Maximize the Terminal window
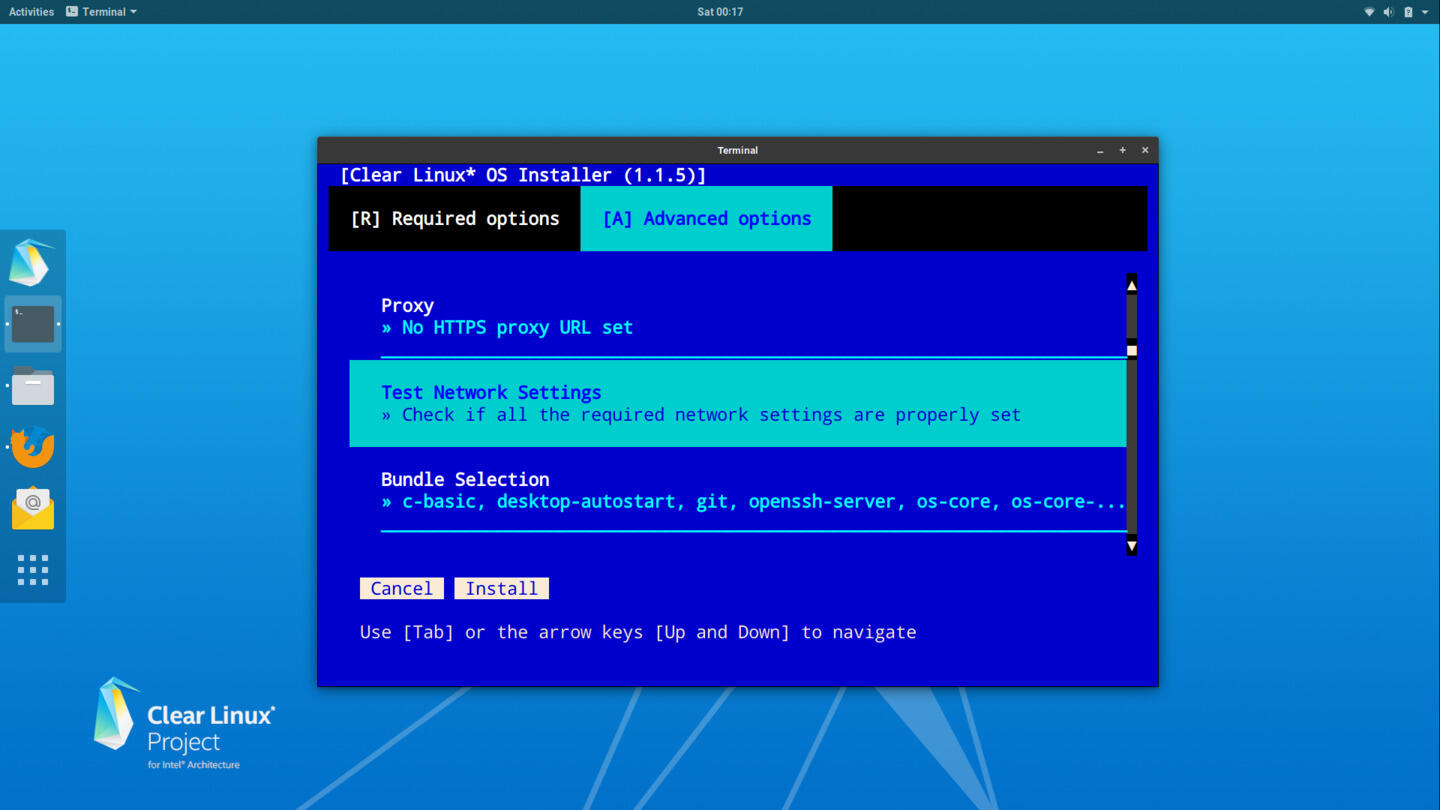Screen dimensions: 1440x810 pyautogui.click(x=1122, y=150)
